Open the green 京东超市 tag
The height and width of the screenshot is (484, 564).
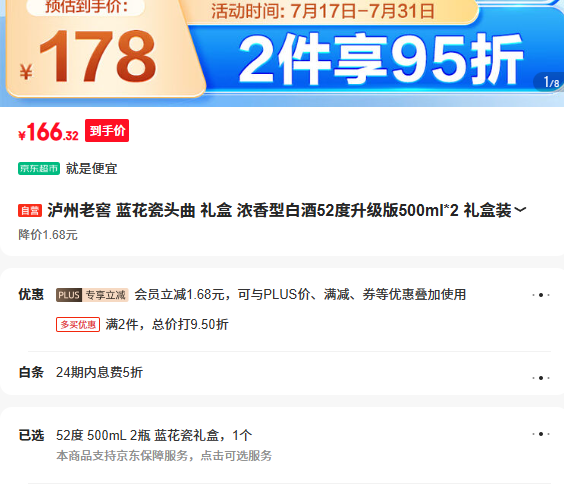pos(39,168)
